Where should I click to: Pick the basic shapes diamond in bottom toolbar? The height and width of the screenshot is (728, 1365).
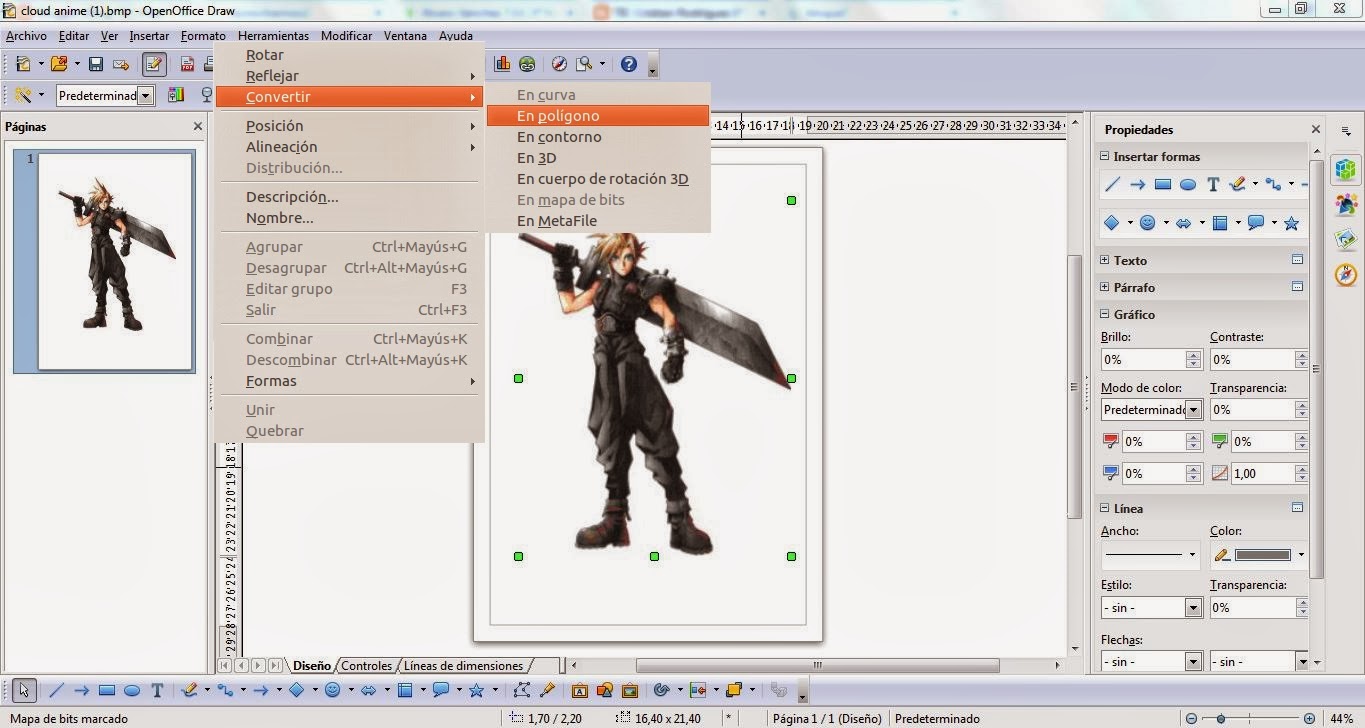click(x=296, y=690)
